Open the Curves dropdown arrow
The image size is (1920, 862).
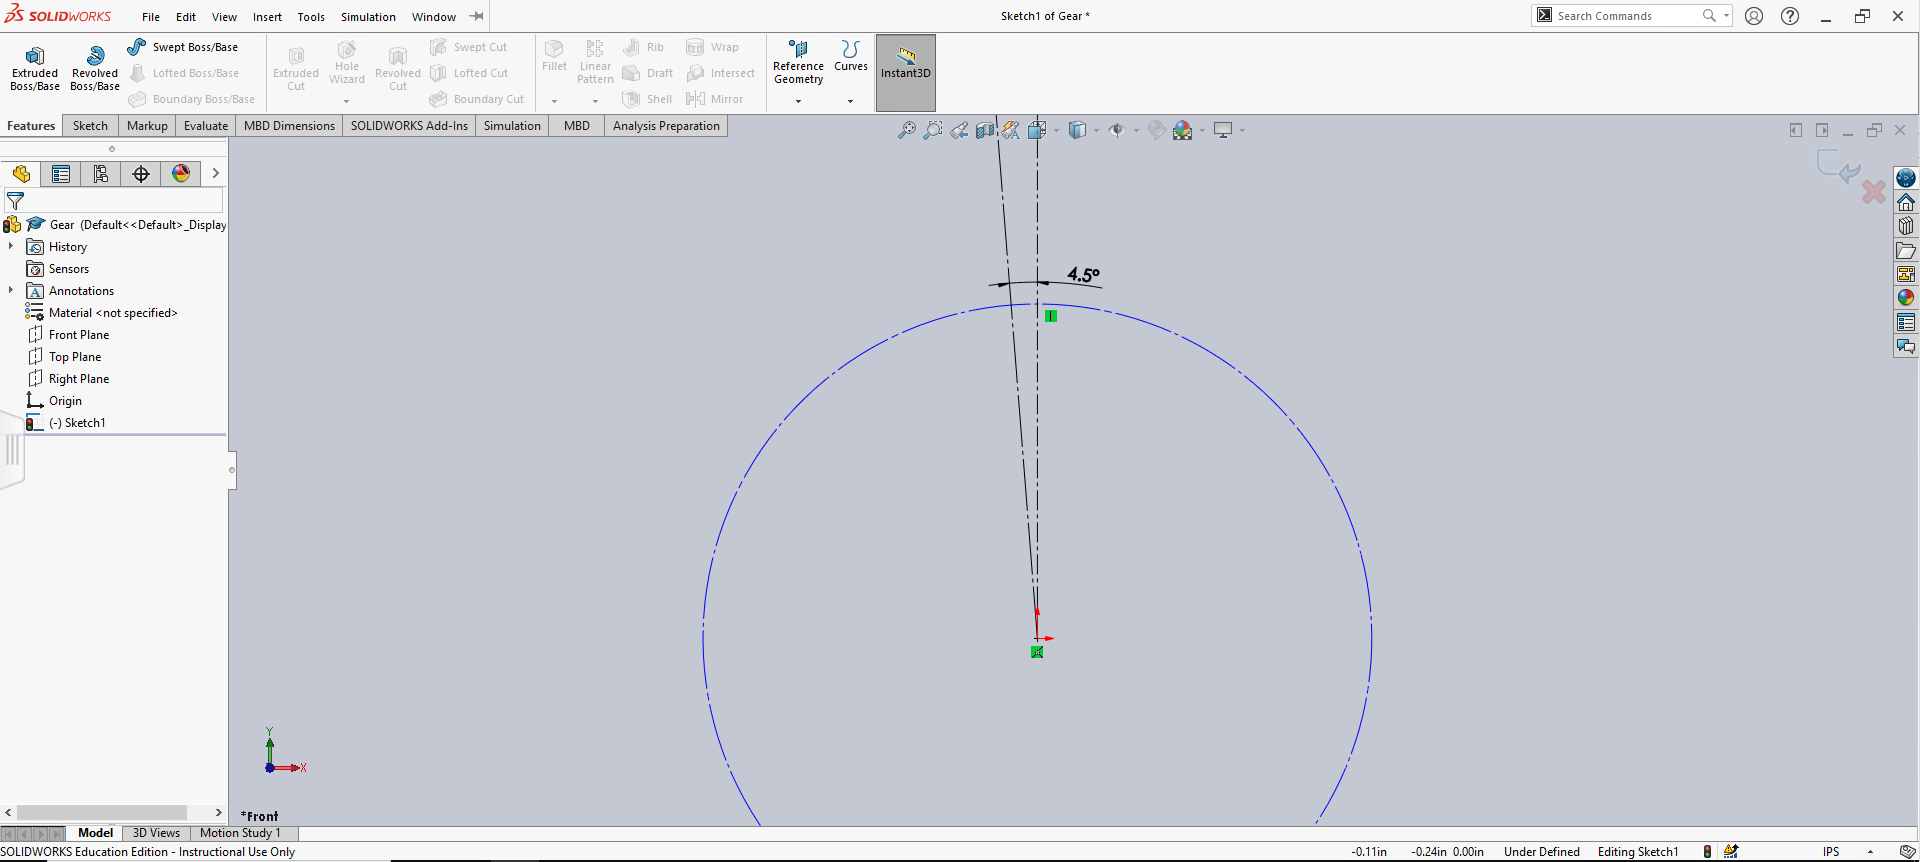coord(850,101)
